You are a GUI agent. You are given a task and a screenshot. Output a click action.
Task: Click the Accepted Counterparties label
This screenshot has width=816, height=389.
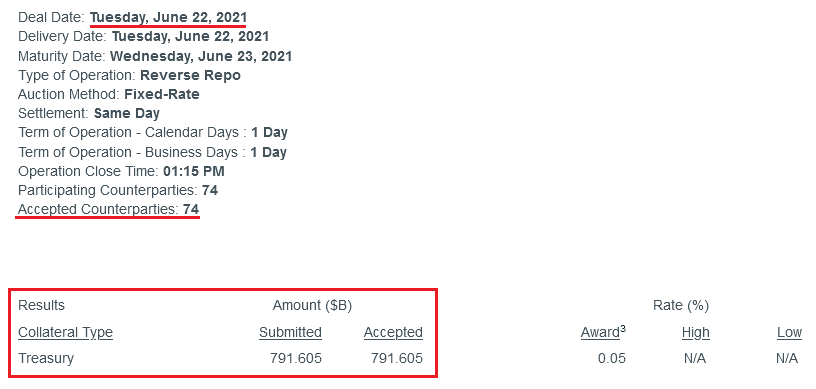[x=98, y=209]
